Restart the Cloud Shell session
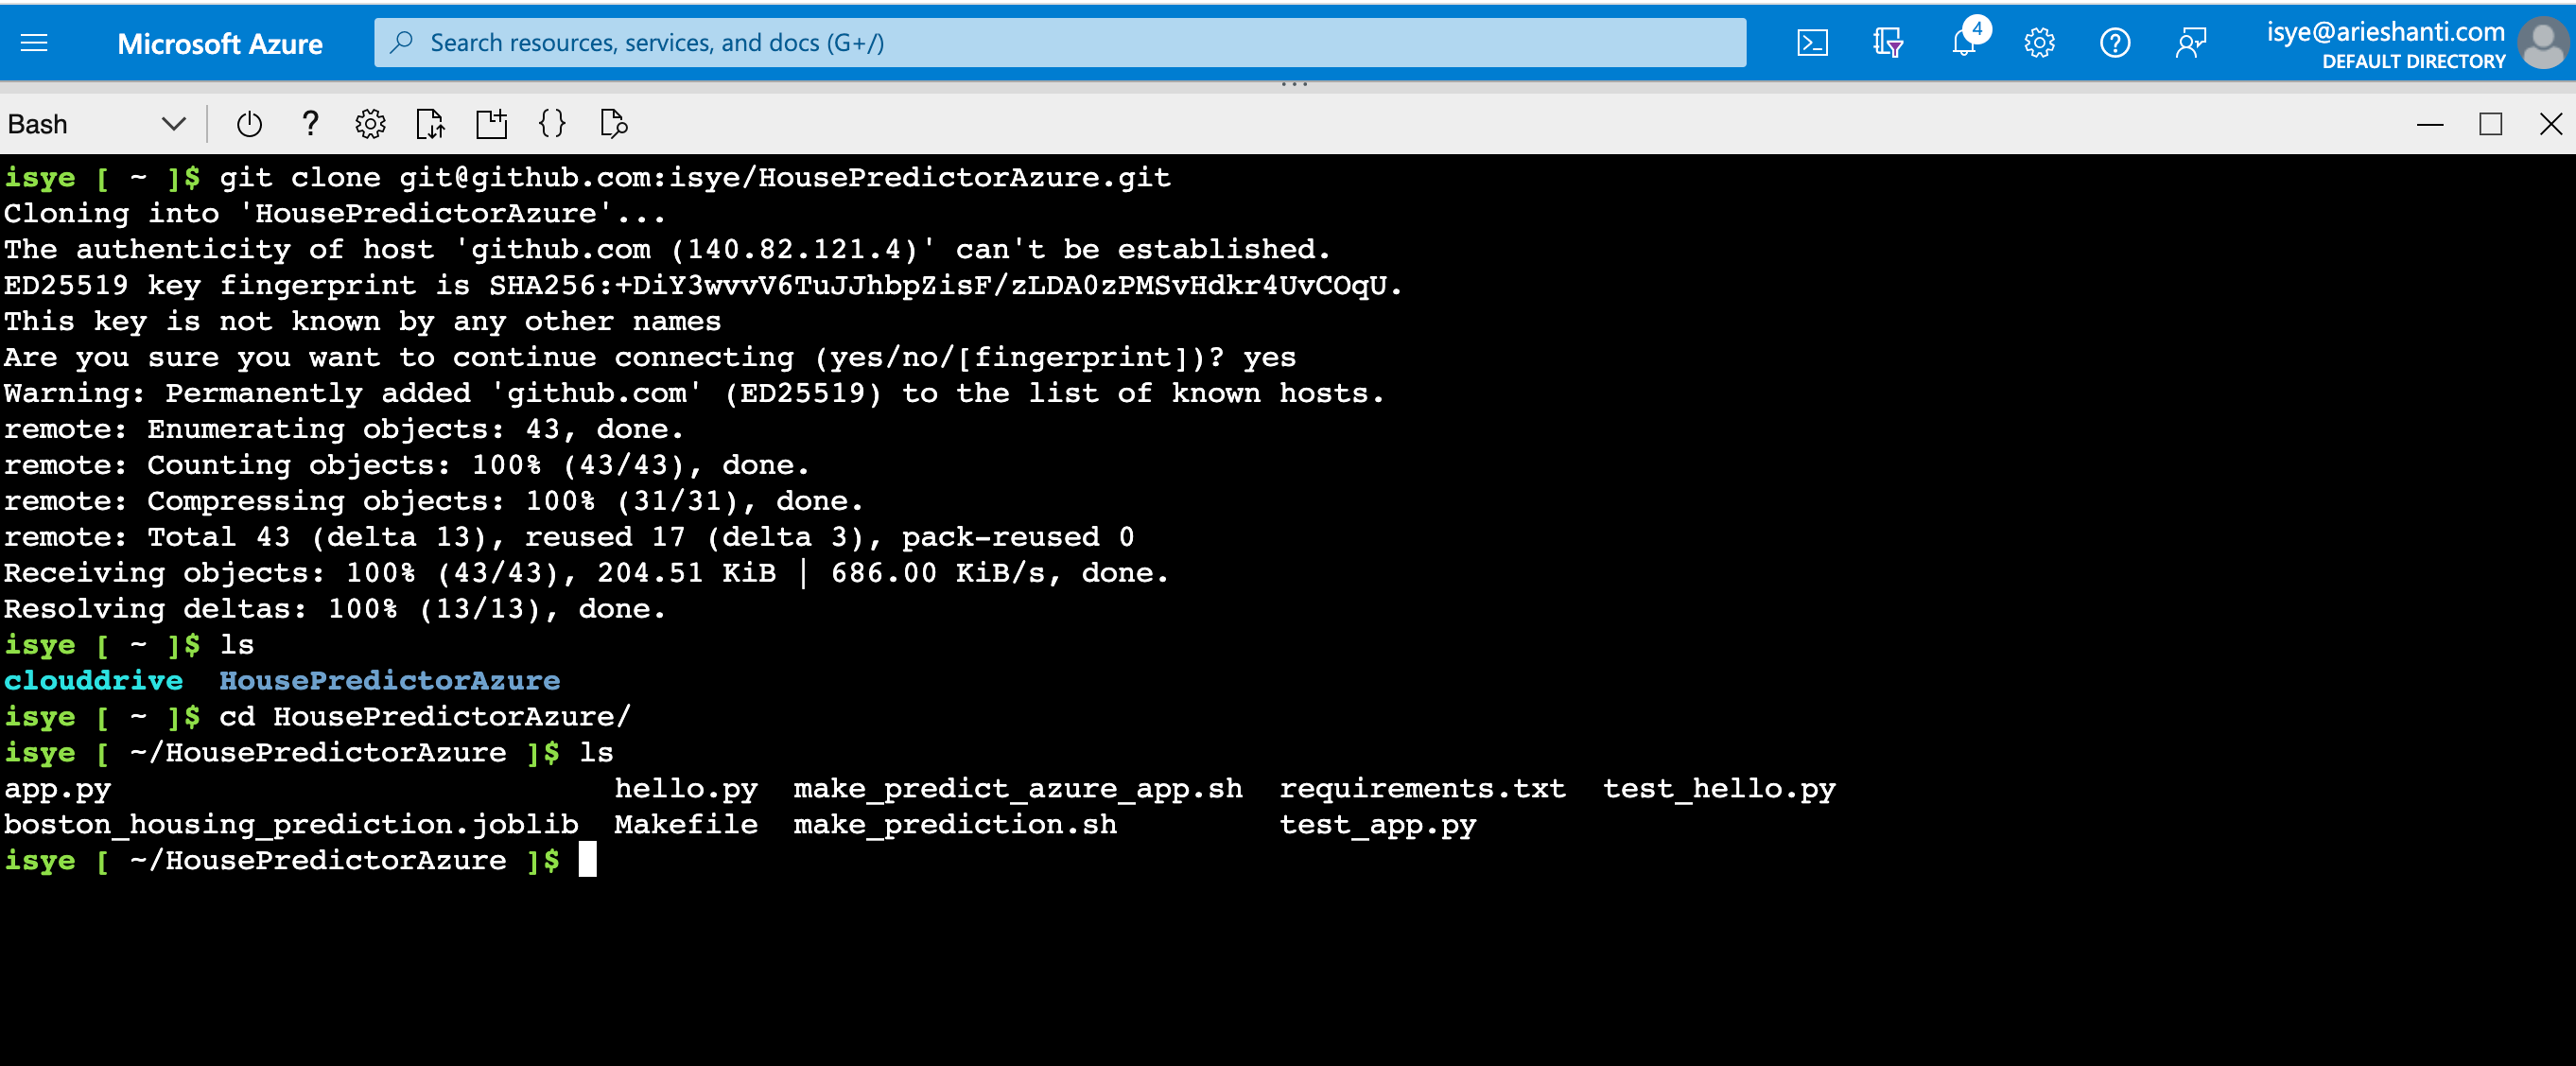Viewport: 2576px width, 1066px height. (249, 124)
